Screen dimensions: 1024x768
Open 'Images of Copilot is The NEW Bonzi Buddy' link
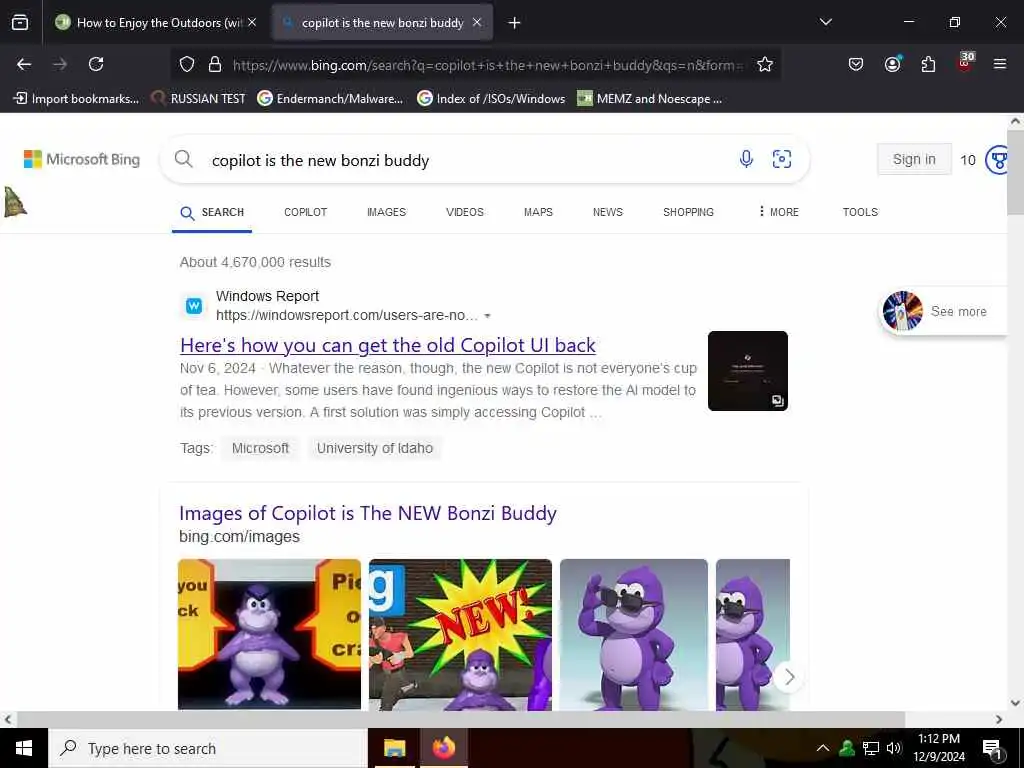pyautogui.click(x=368, y=513)
